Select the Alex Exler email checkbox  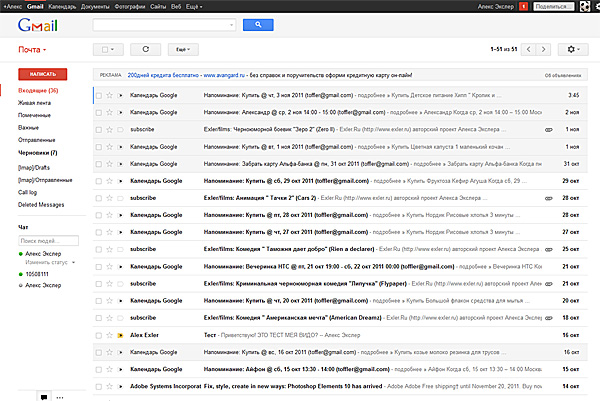97,335
